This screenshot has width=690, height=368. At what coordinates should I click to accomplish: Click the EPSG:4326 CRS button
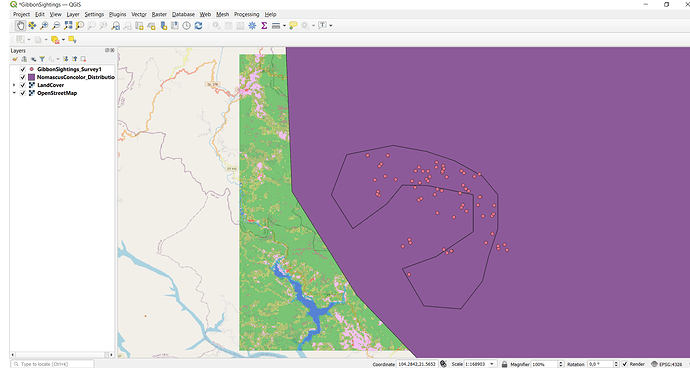pos(666,364)
